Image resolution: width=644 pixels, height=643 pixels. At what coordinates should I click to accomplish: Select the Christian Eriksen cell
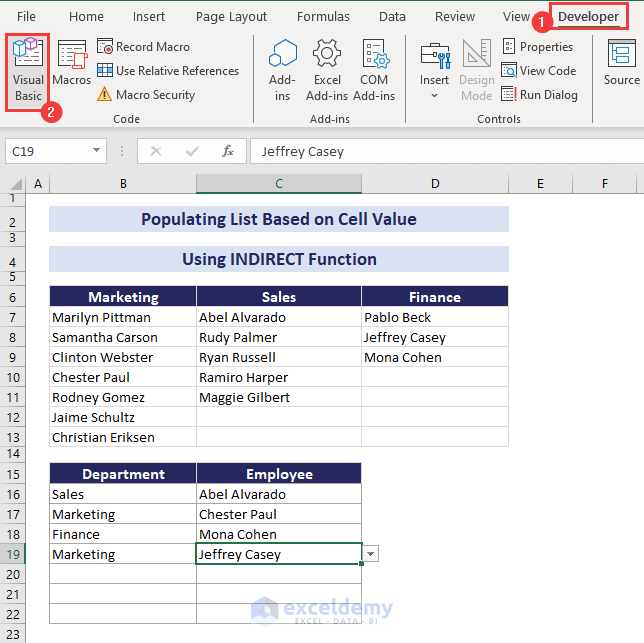click(123, 437)
